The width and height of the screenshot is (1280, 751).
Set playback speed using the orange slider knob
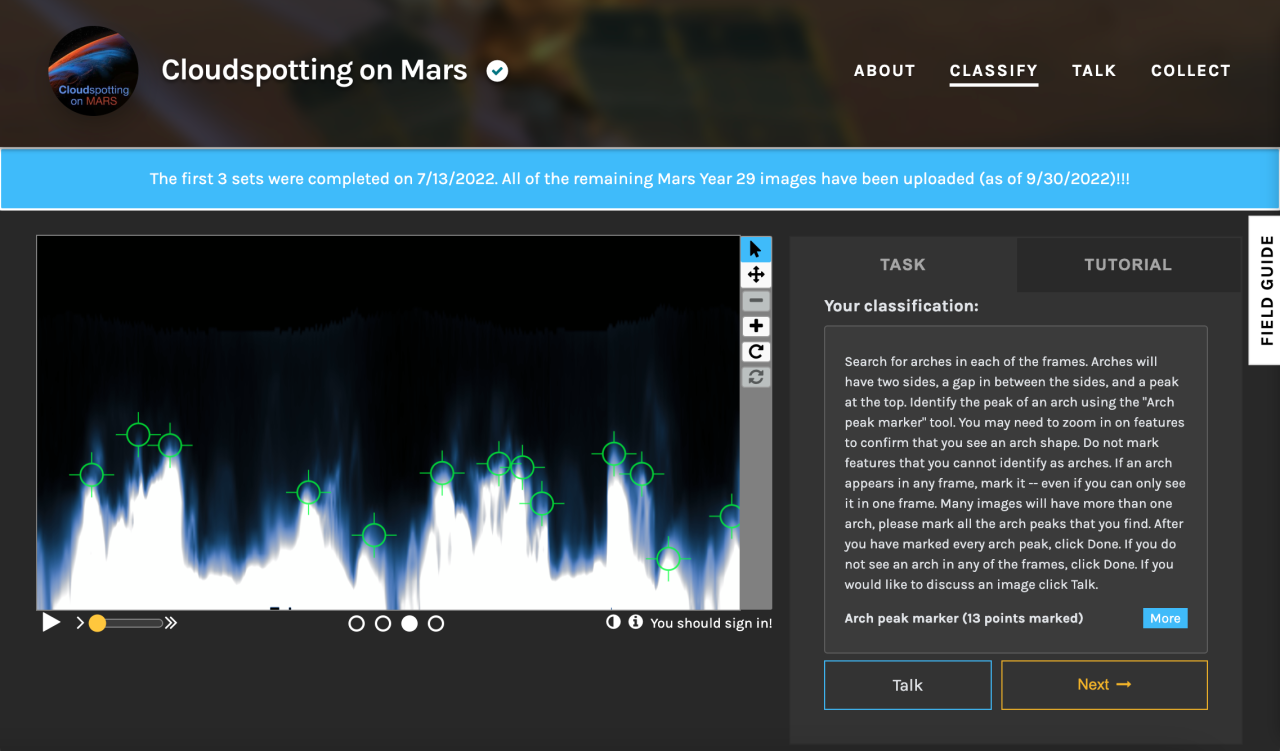point(97,623)
